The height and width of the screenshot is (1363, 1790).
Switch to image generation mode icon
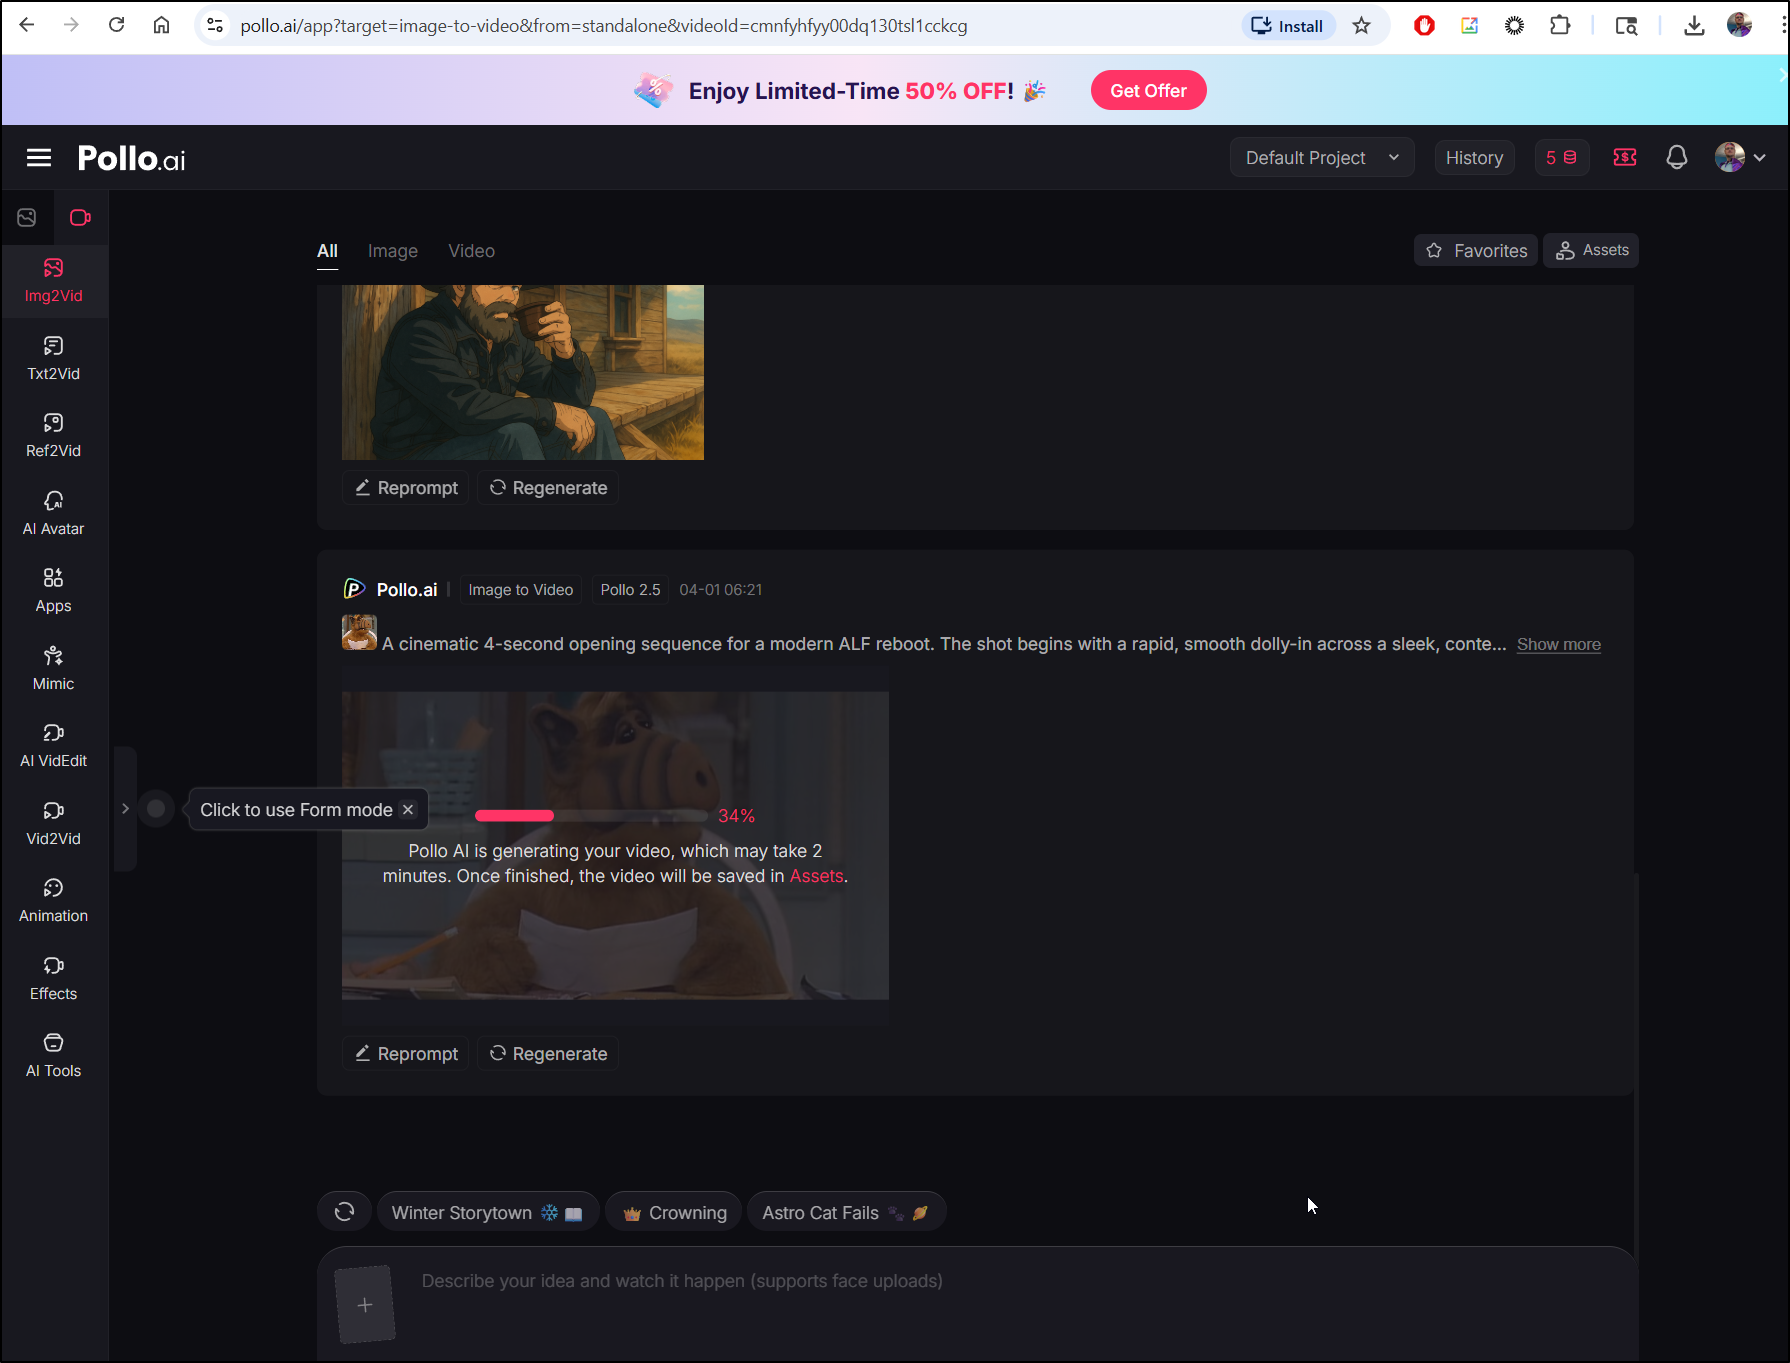pos(27,218)
